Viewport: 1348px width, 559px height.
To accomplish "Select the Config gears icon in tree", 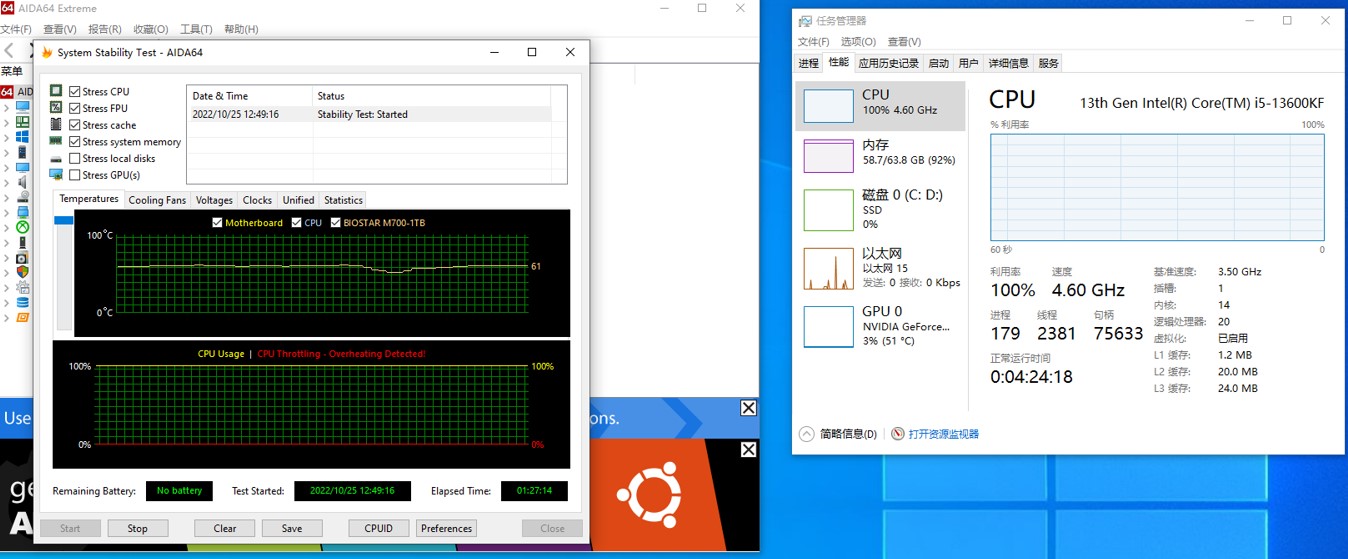I will coord(22,287).
